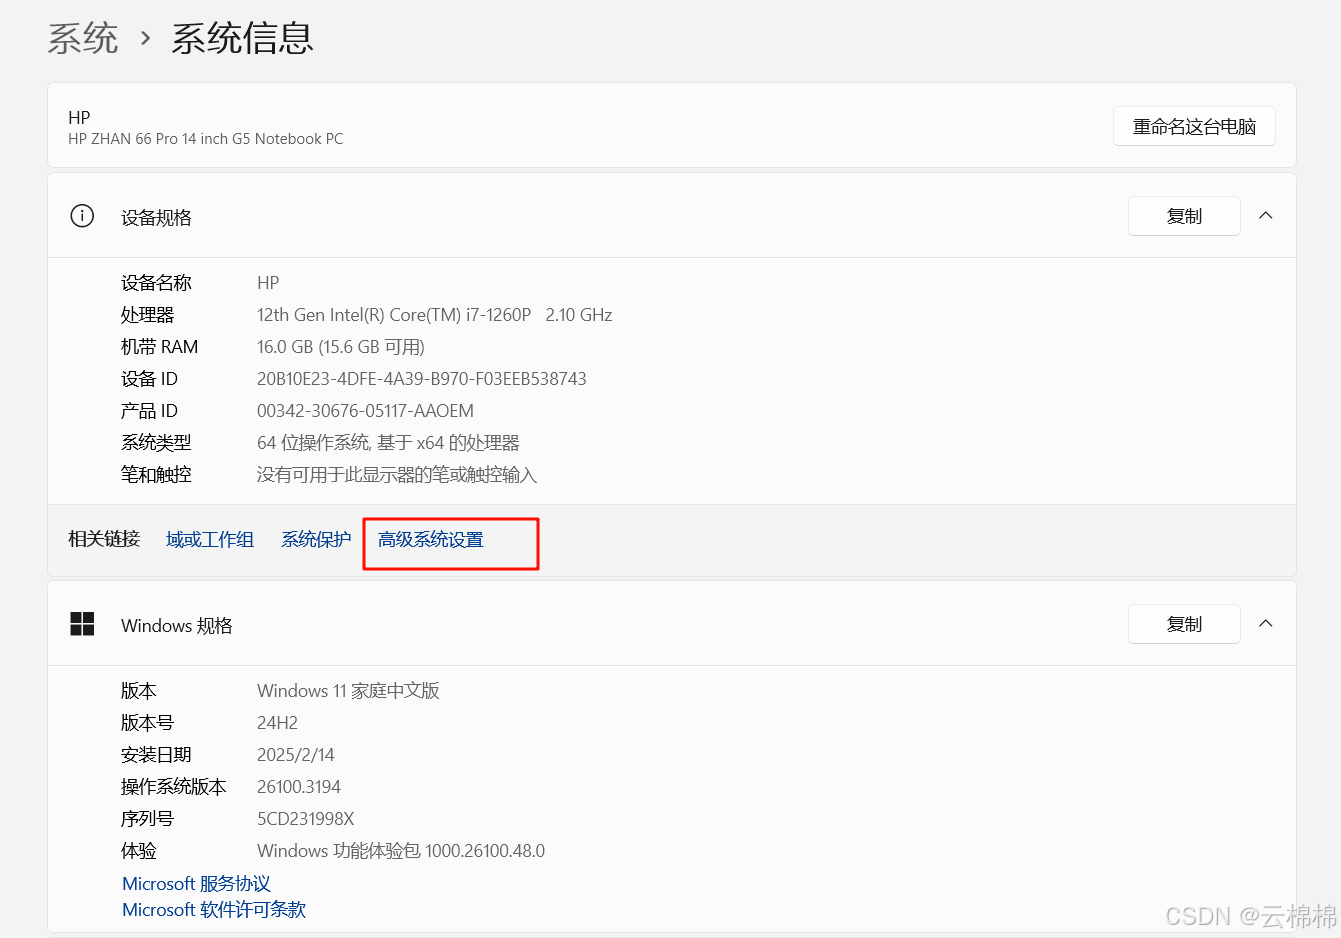Click the 产品 ID label
The height and width of the screenshot is (938, 1341).
point(149,411)
